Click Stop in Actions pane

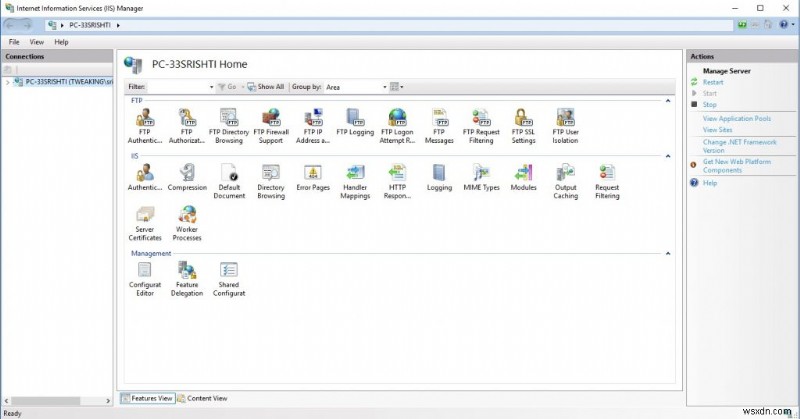pos(709,105)
